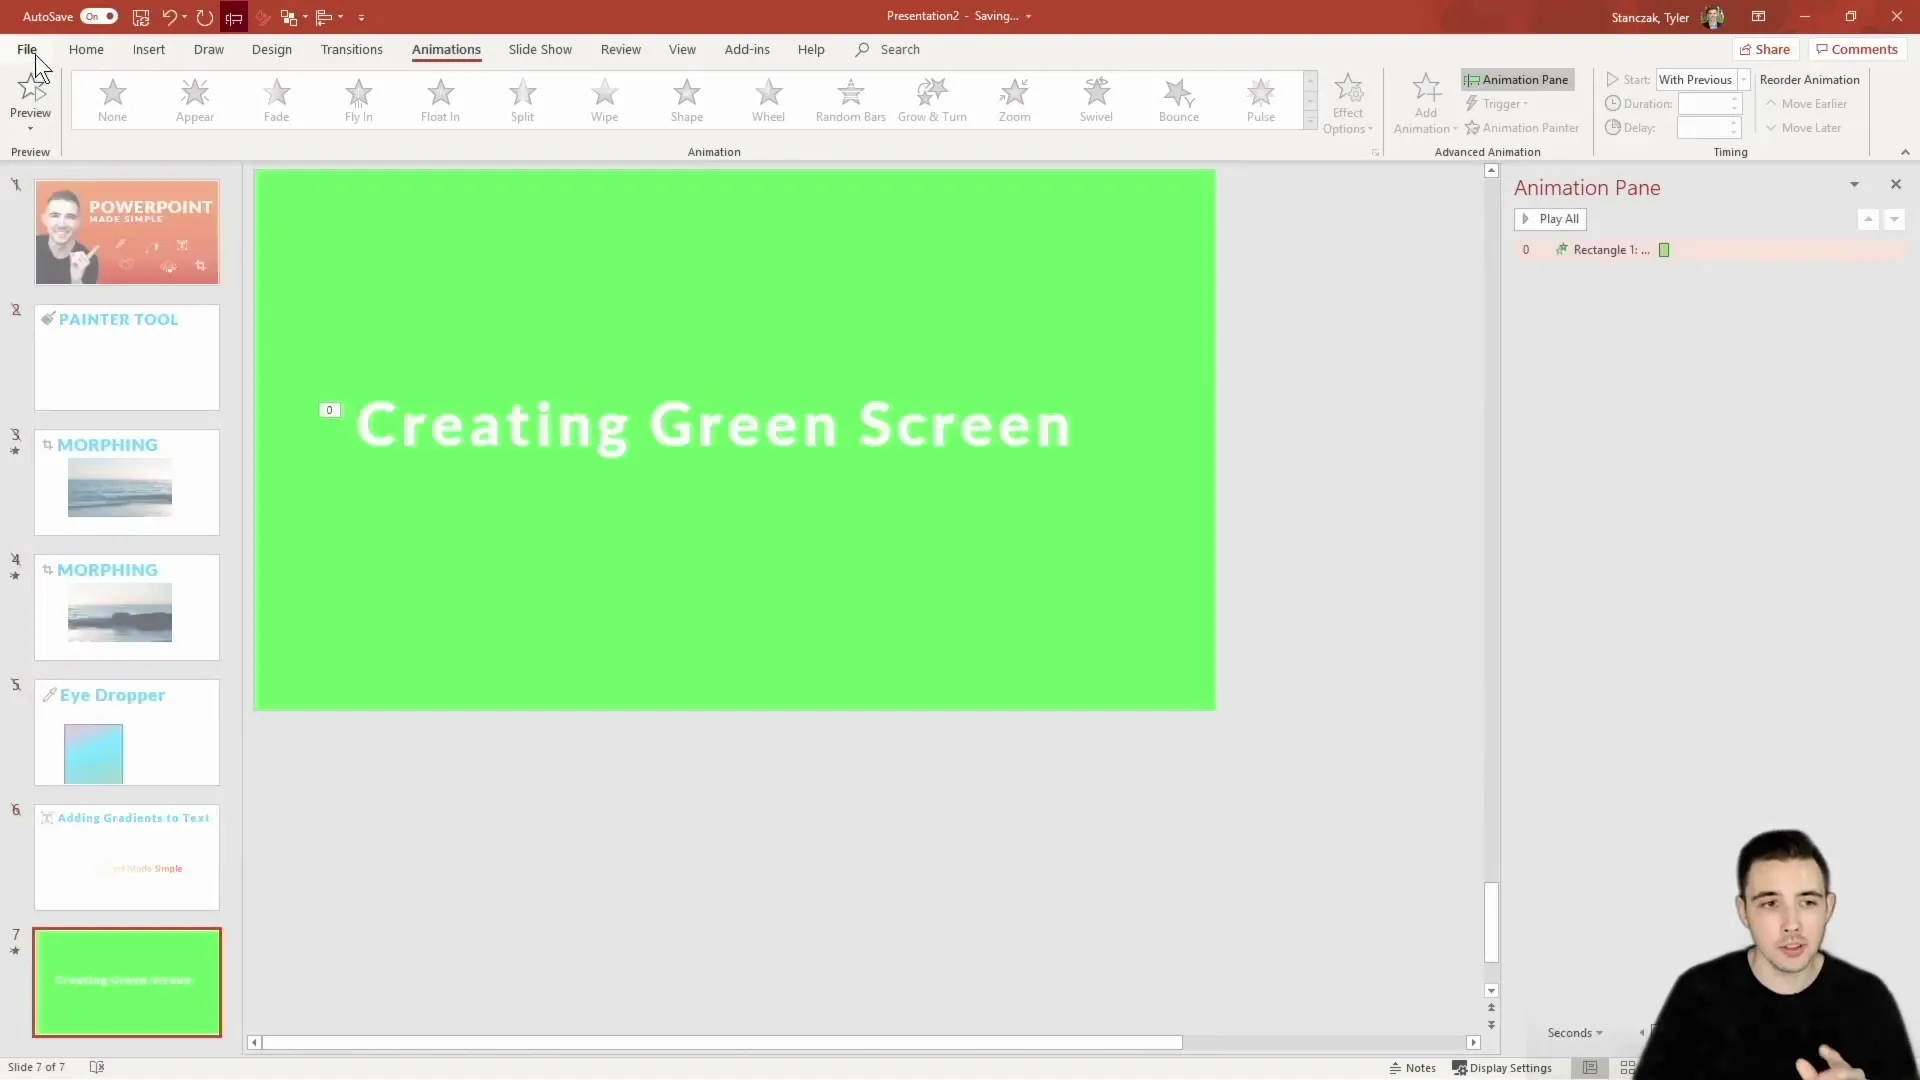Apply the Appear animation effect

tap(194, 100)
